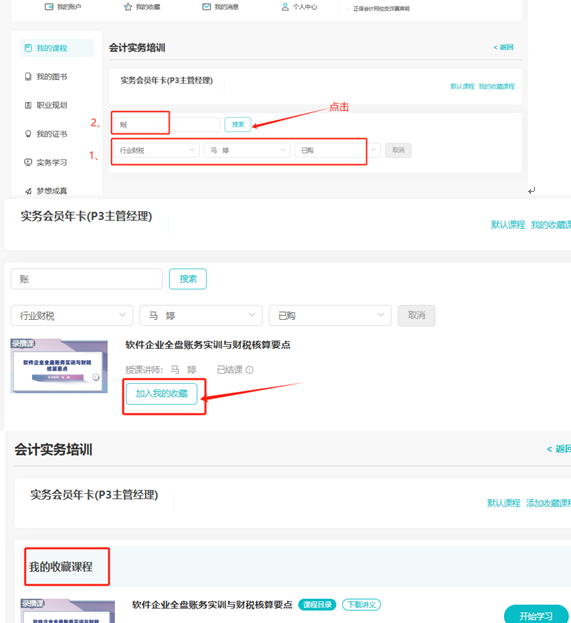Open 默认课程 link in the middle screenshot
Image resolution: width=571 pixels, height=623 pixels.
pyautogui.click(x=508, y=224)
